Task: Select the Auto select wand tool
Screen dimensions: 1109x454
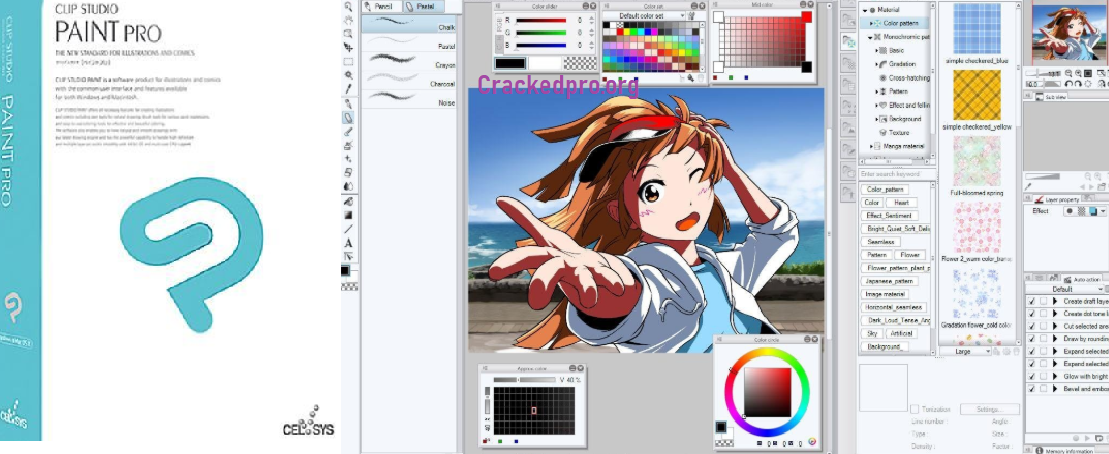Action: pos(348,75)
